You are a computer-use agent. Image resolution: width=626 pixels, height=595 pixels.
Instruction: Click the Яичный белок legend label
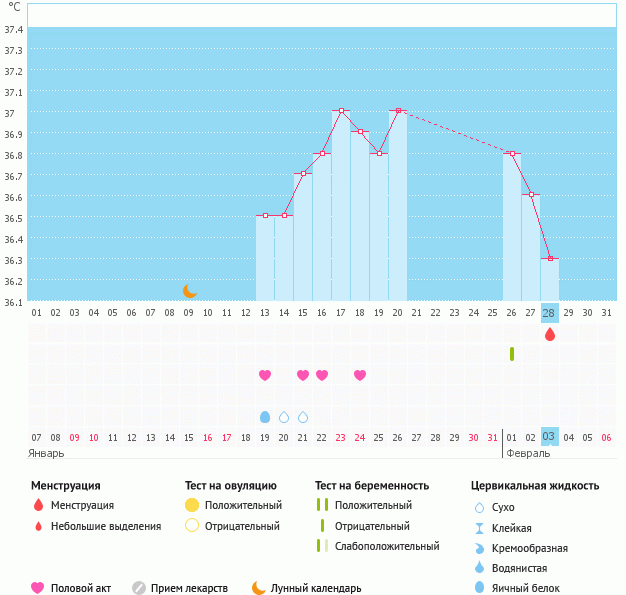click(527, 588)
